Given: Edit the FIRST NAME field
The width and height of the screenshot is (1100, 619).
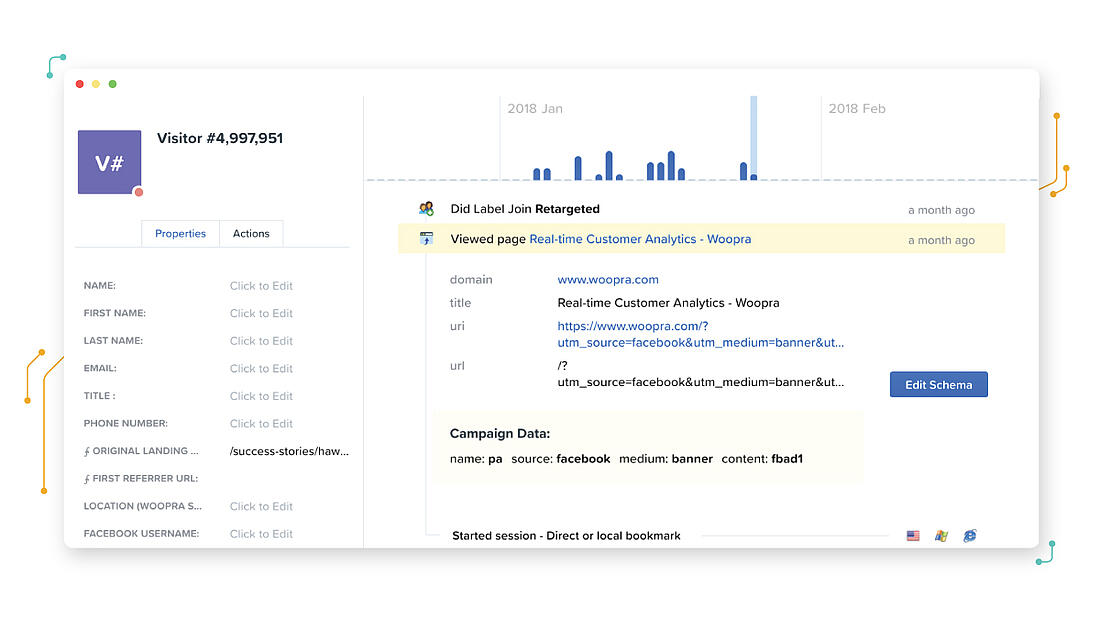Looking at the screenshot, I should point(261,313).
